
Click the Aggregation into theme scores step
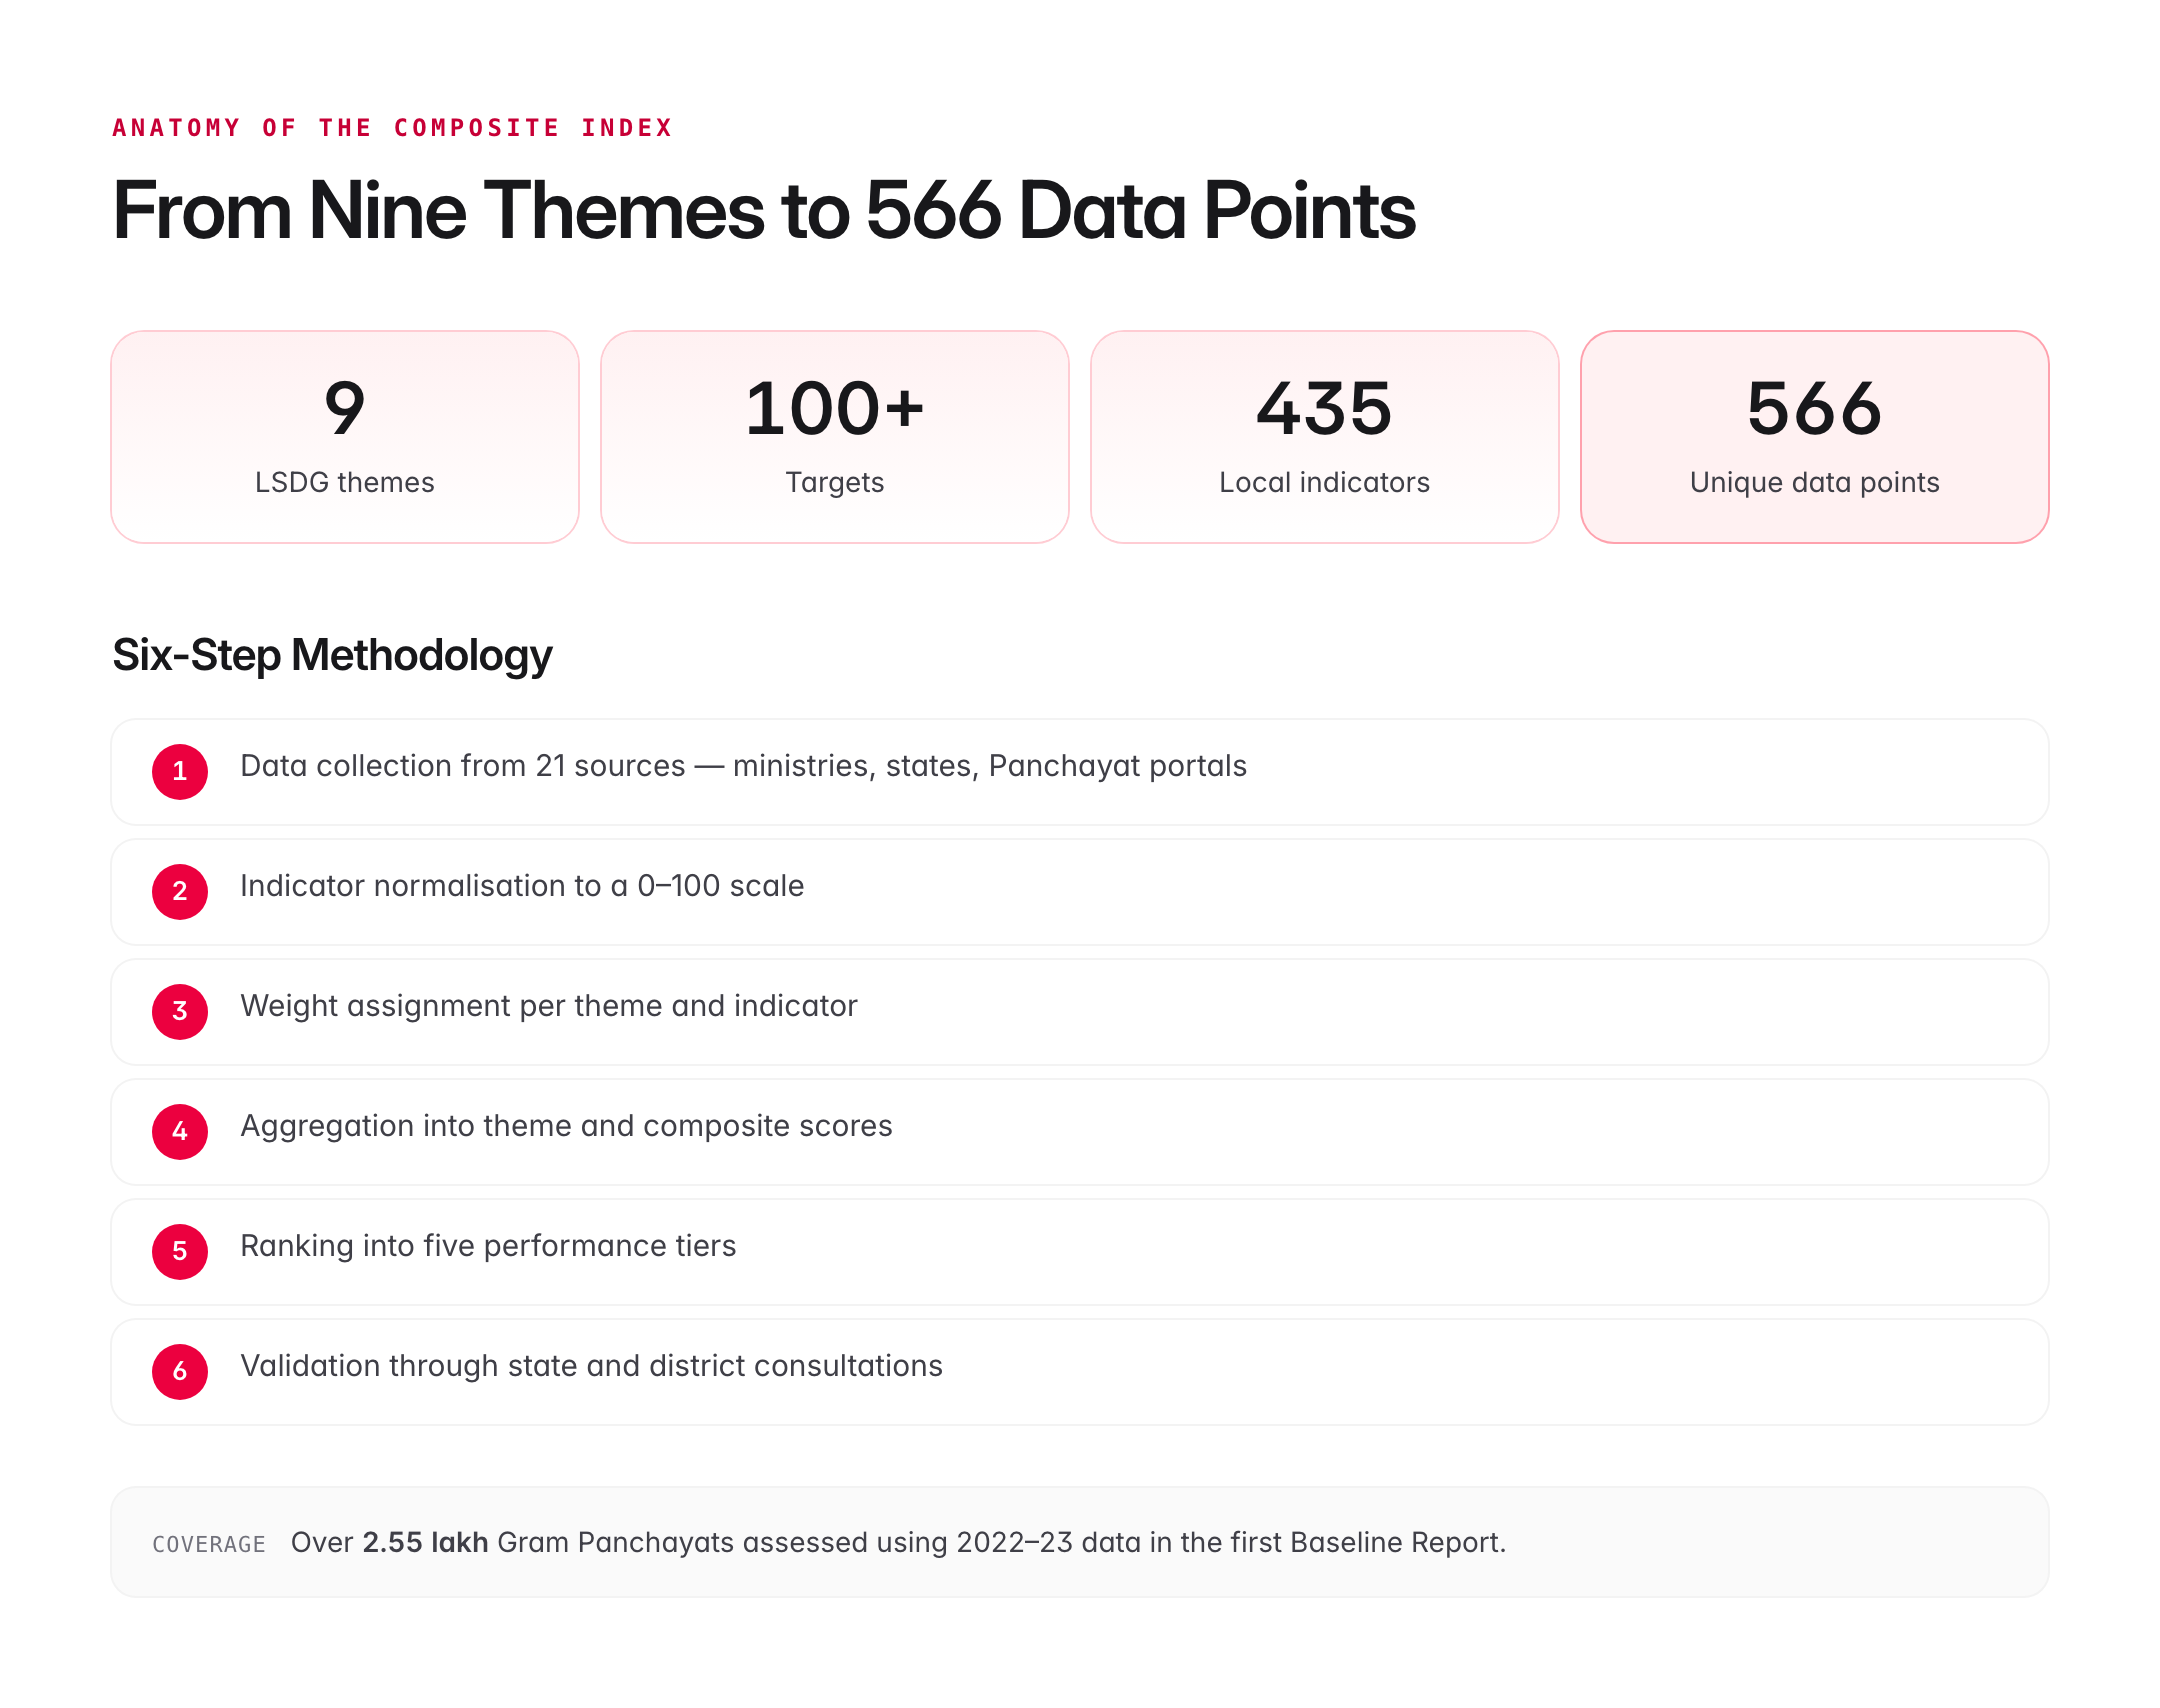pos(566,1126)
